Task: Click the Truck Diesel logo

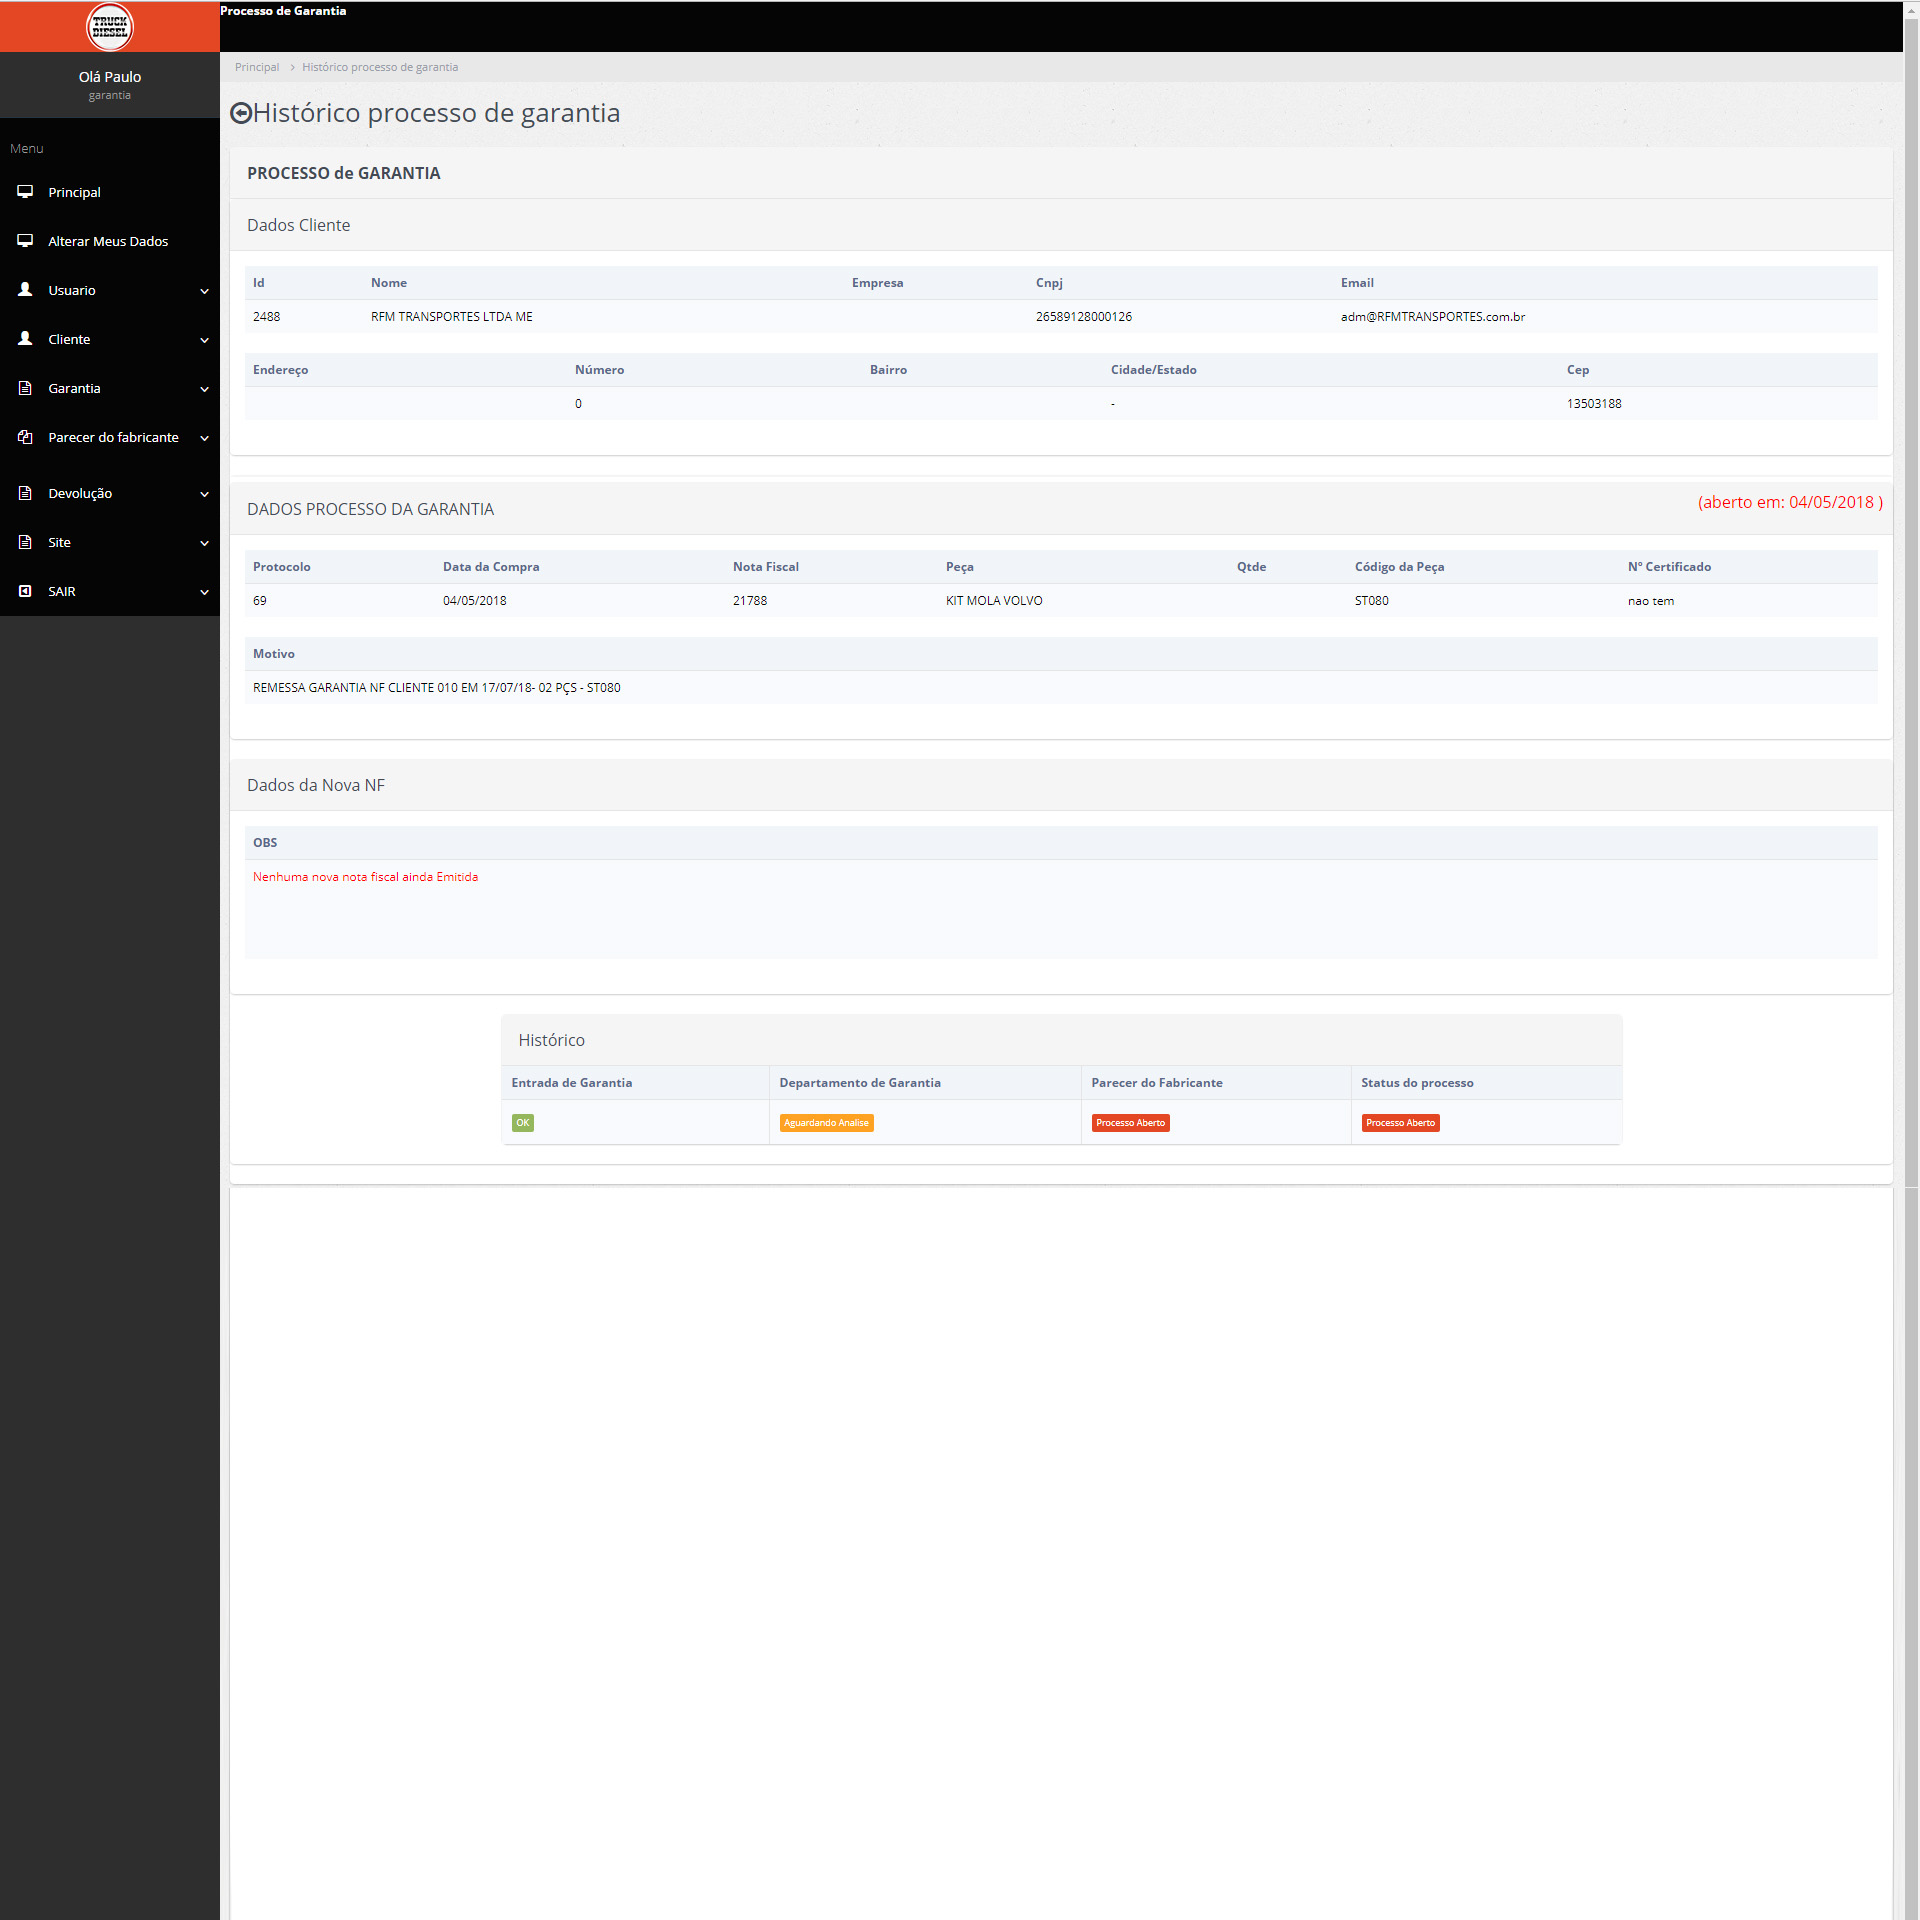Action: [109, 26]
